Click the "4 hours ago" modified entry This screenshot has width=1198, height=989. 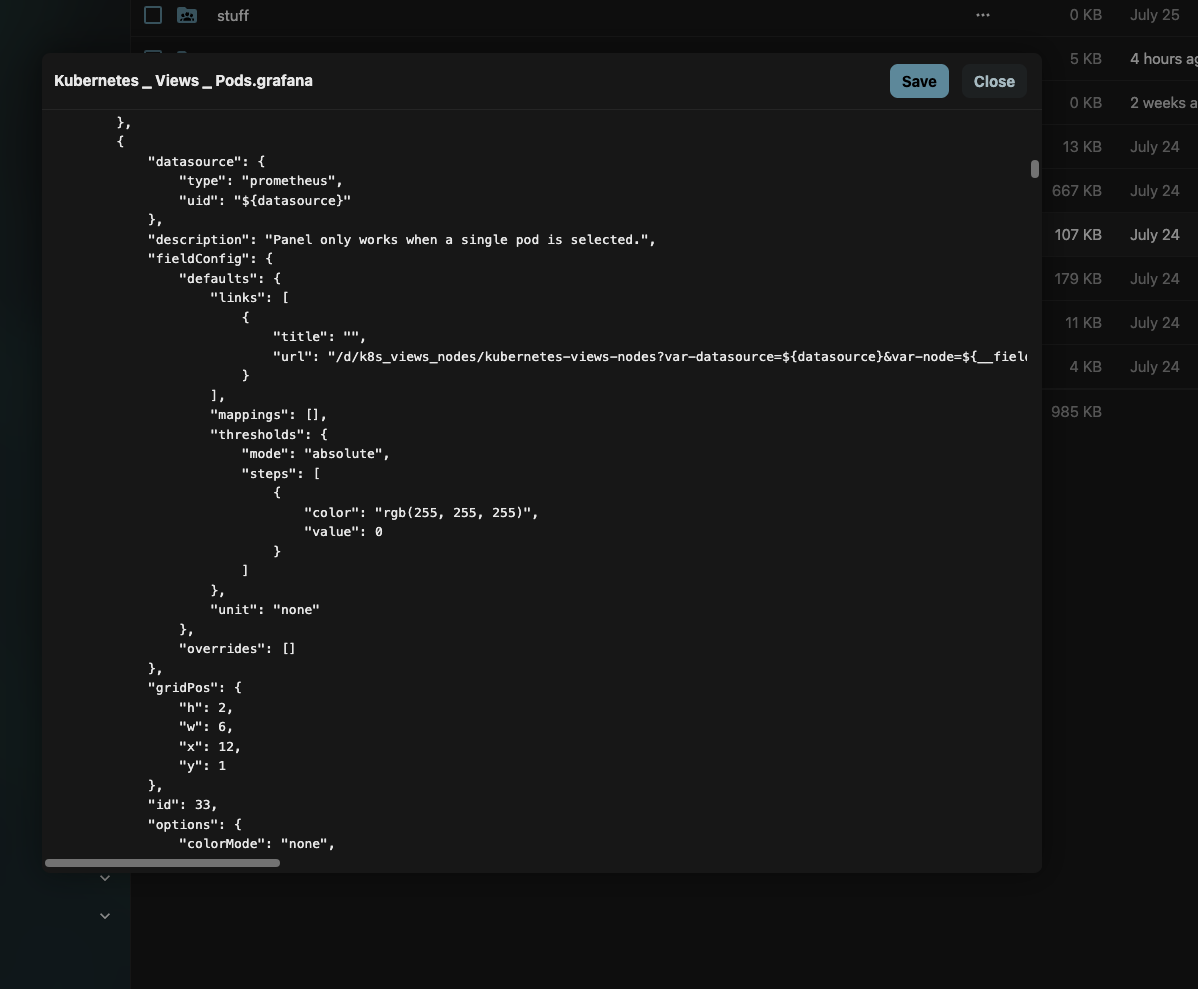(x=1164, y=59)
